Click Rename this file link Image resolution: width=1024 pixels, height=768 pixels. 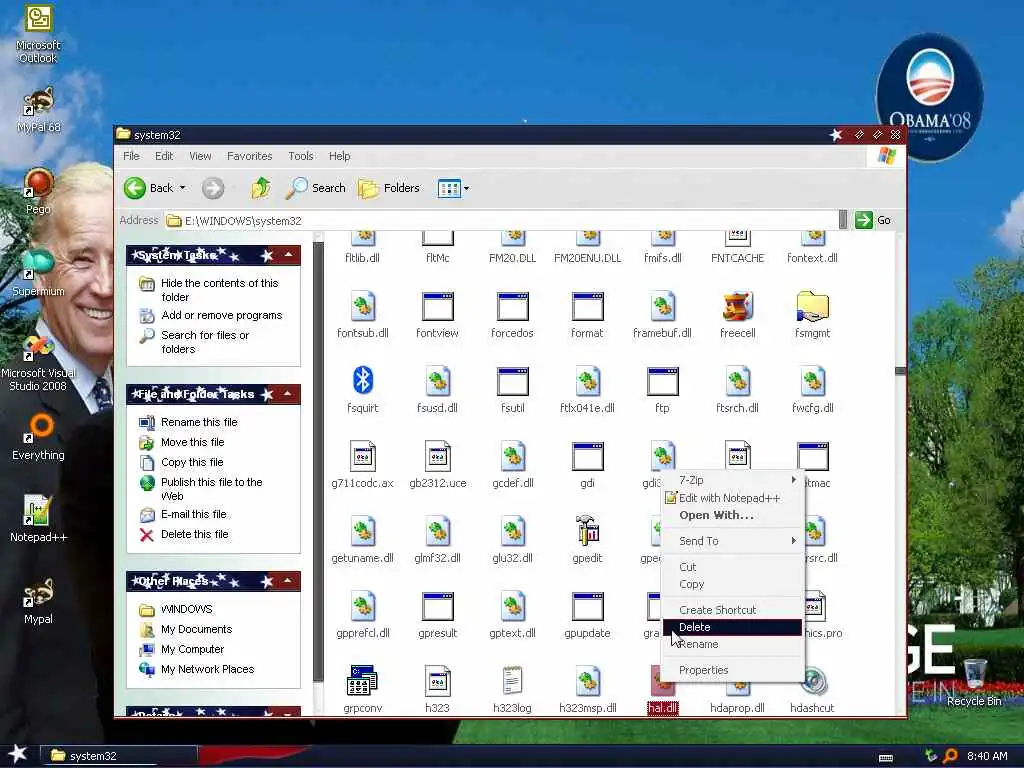[x=199, y=423]
